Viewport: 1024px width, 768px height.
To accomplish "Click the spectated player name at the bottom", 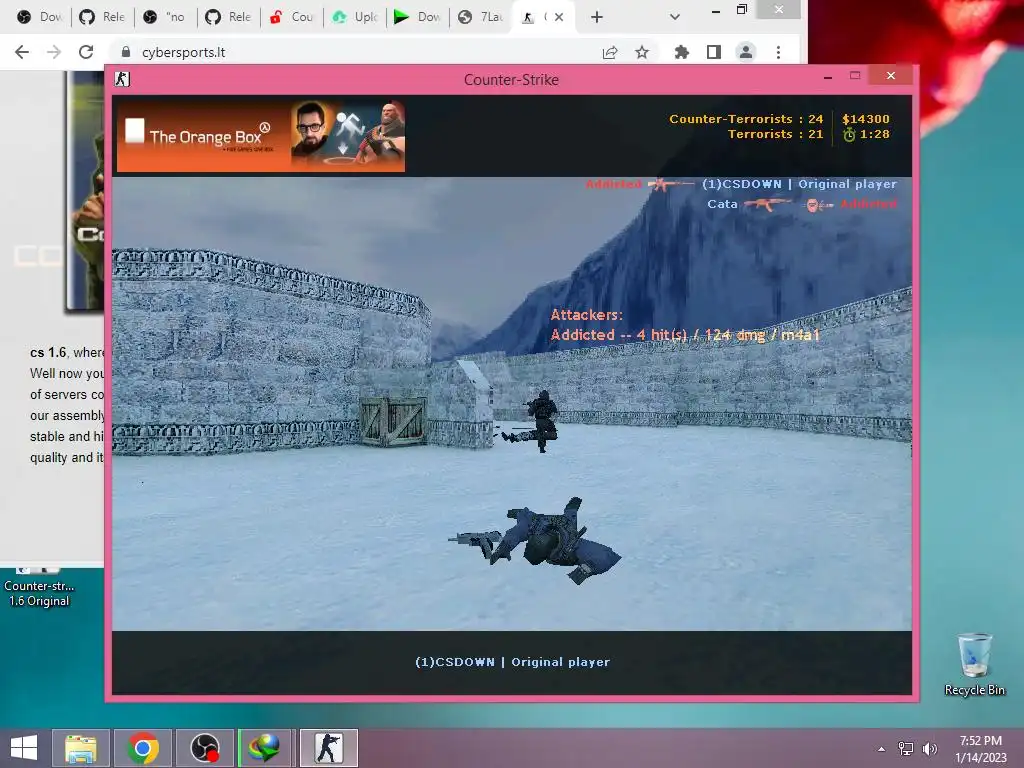I will [513, 662].
